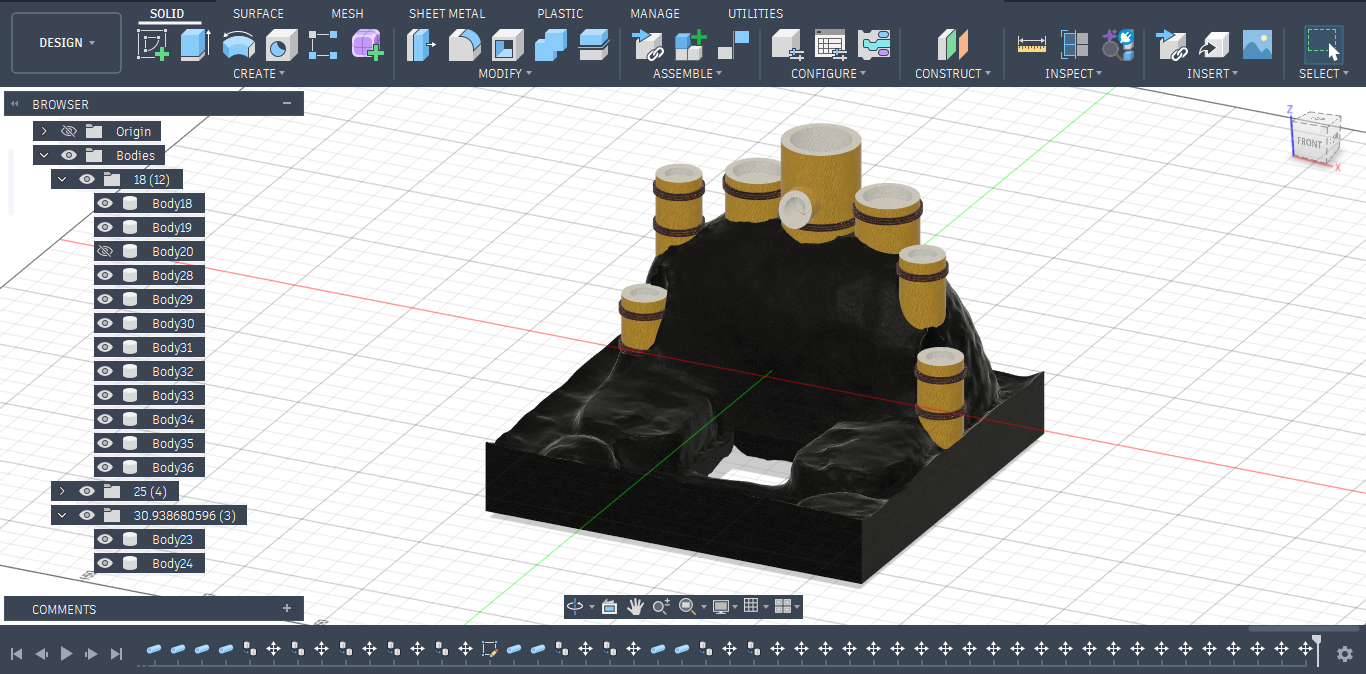Image resolution: width=1366 pixels, height=674 pixels.
Task: Select the Press Pull tool
Action: [421, 45]
